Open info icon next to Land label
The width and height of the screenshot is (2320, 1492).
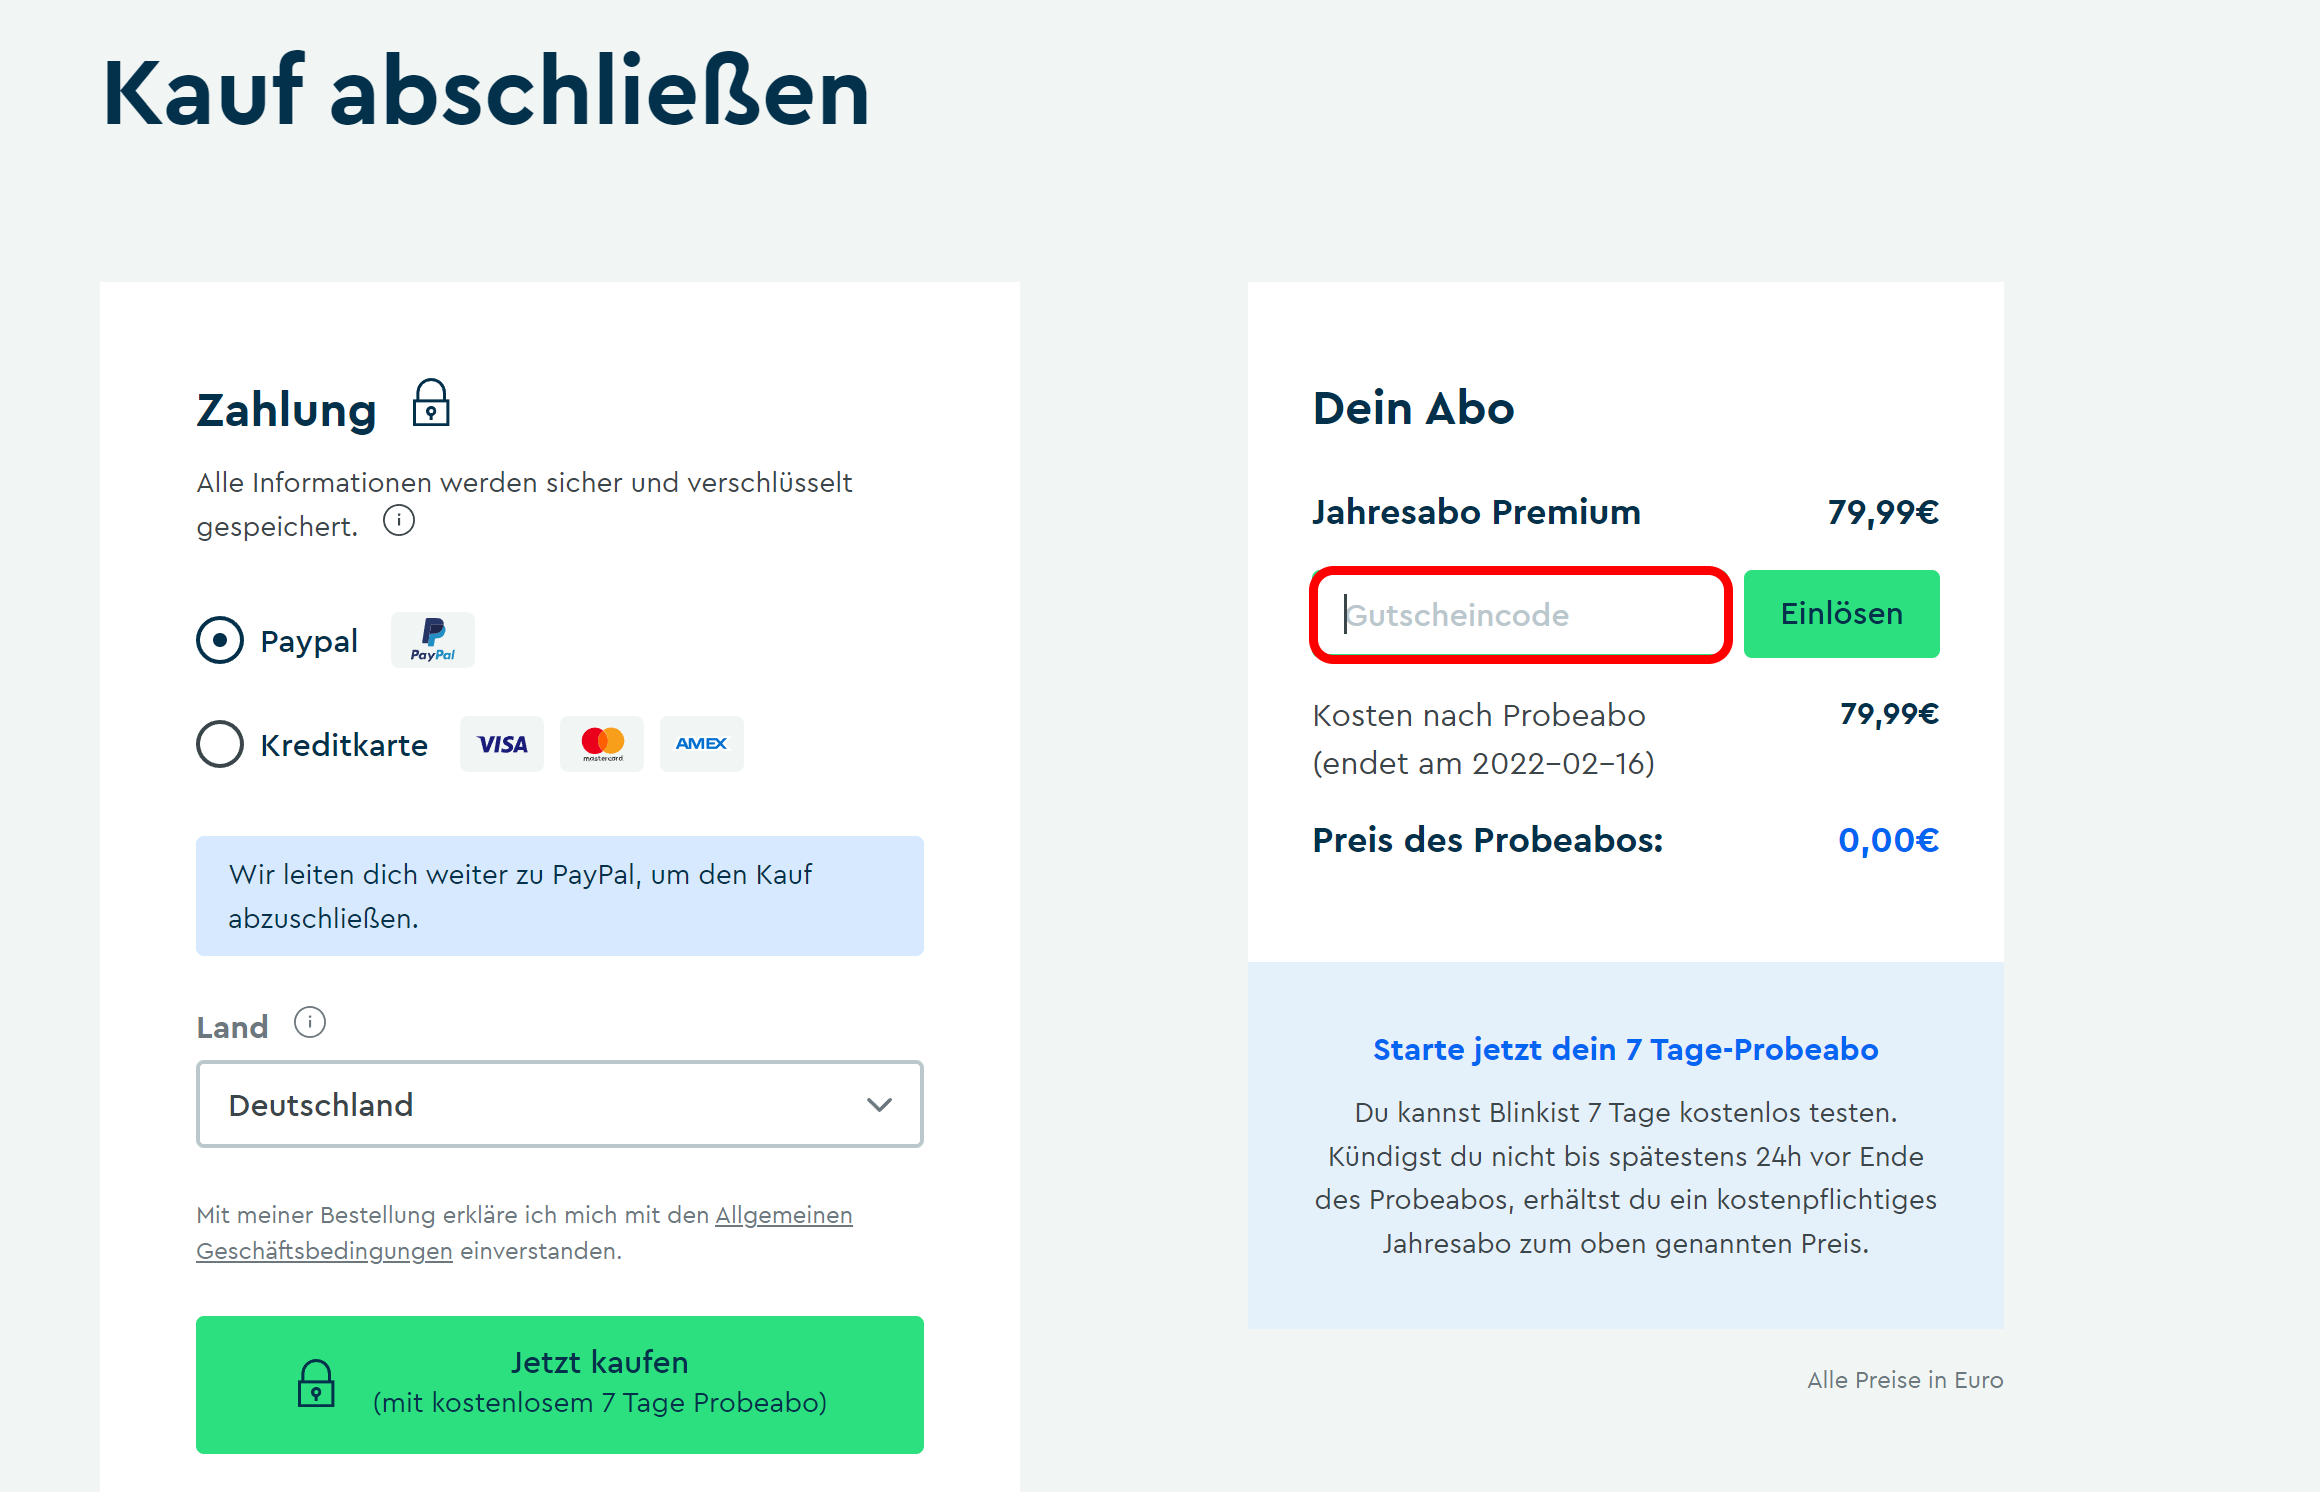[x=310, y=1023]
